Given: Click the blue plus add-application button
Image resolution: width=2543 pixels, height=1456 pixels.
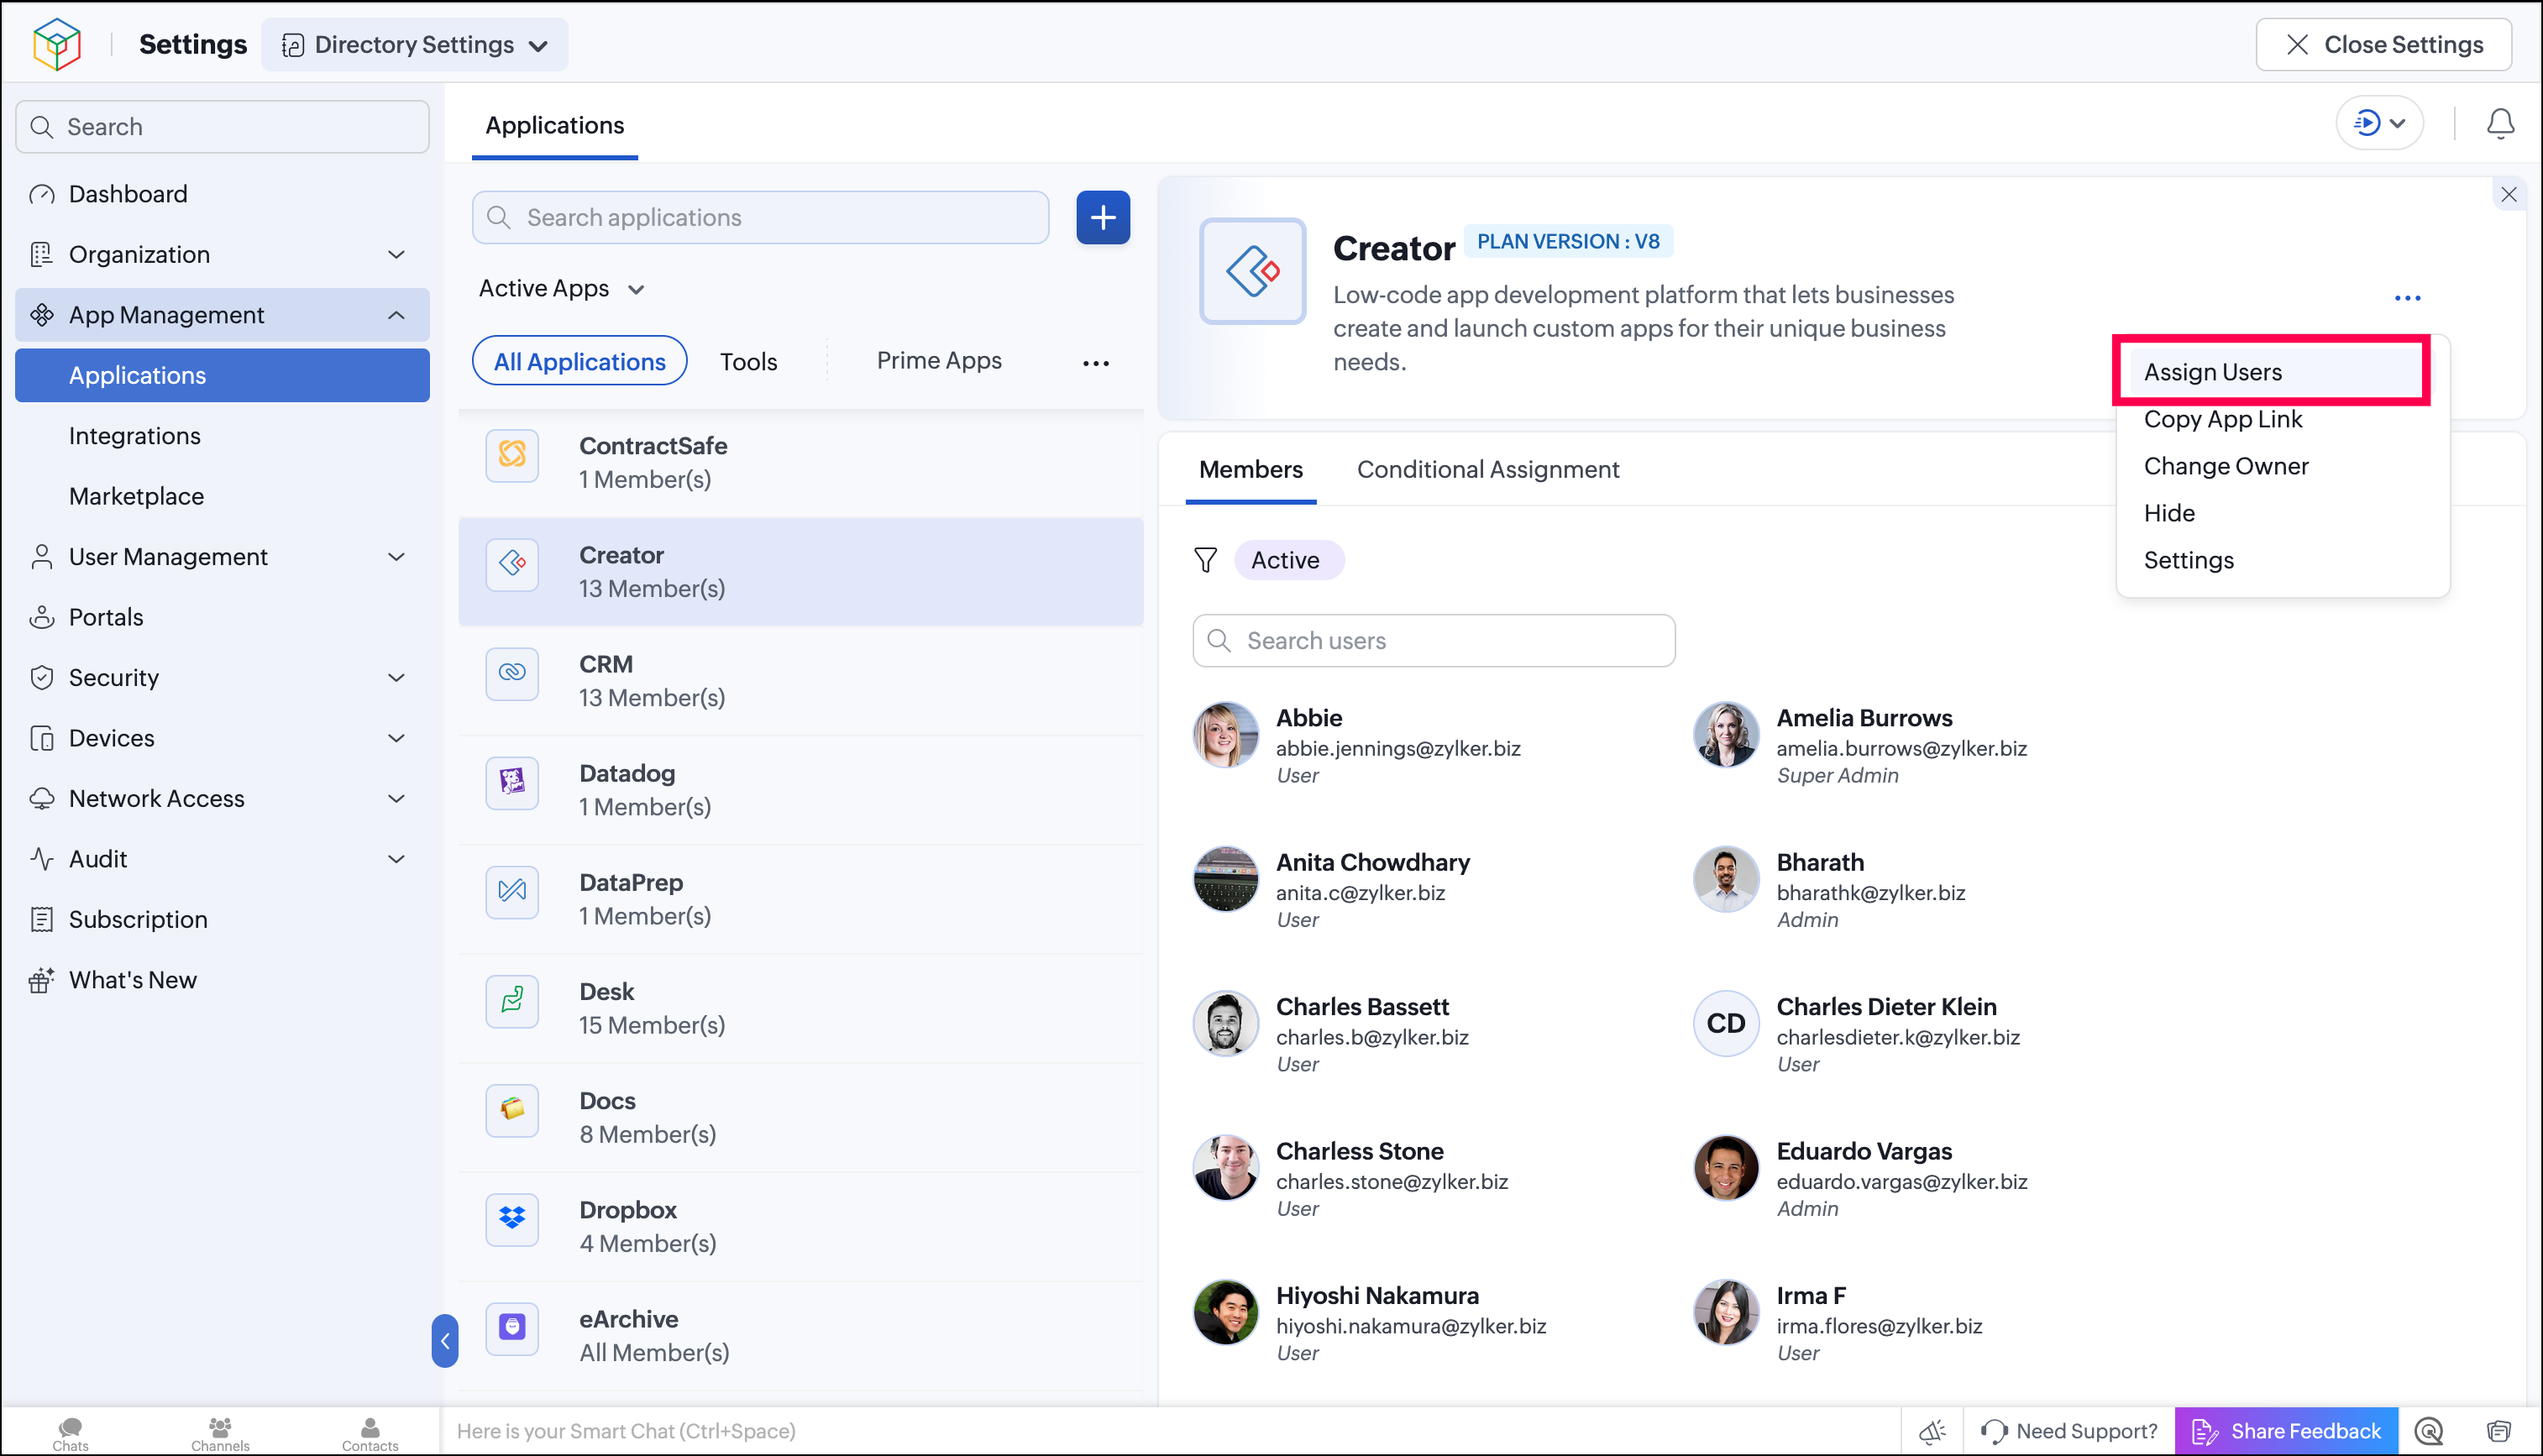Looking at the screenshot, I should [x=1103, y=217].
